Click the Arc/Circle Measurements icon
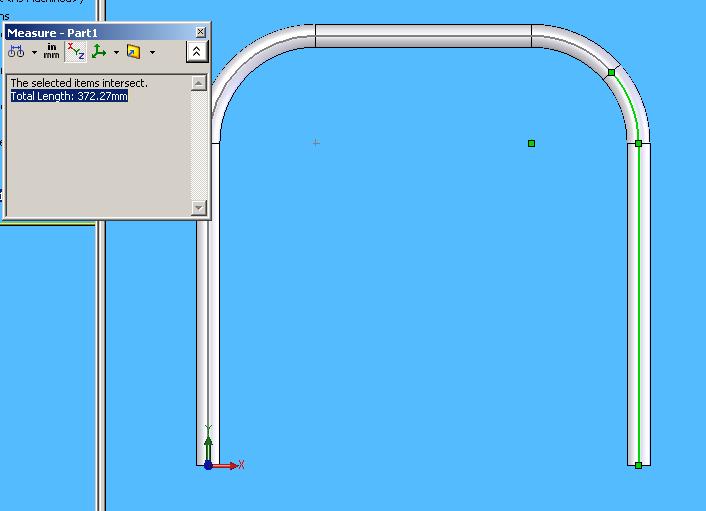Image resolution: width=706 pixels, height=511 pixels. click(x=16, y=51)
